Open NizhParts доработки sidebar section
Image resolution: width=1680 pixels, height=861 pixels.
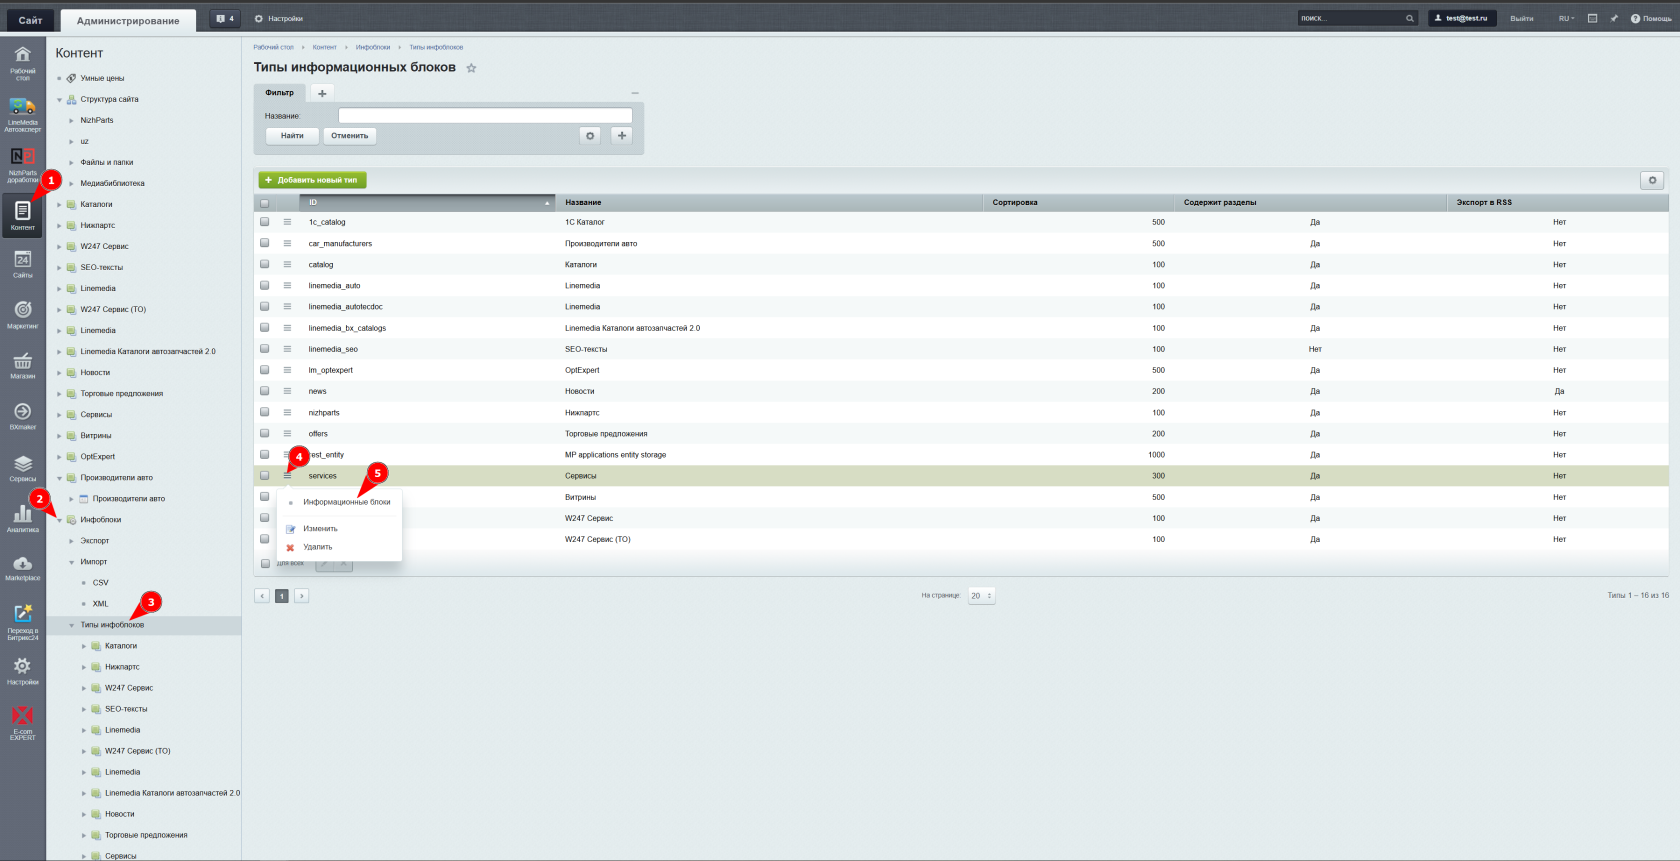(23, 165)
